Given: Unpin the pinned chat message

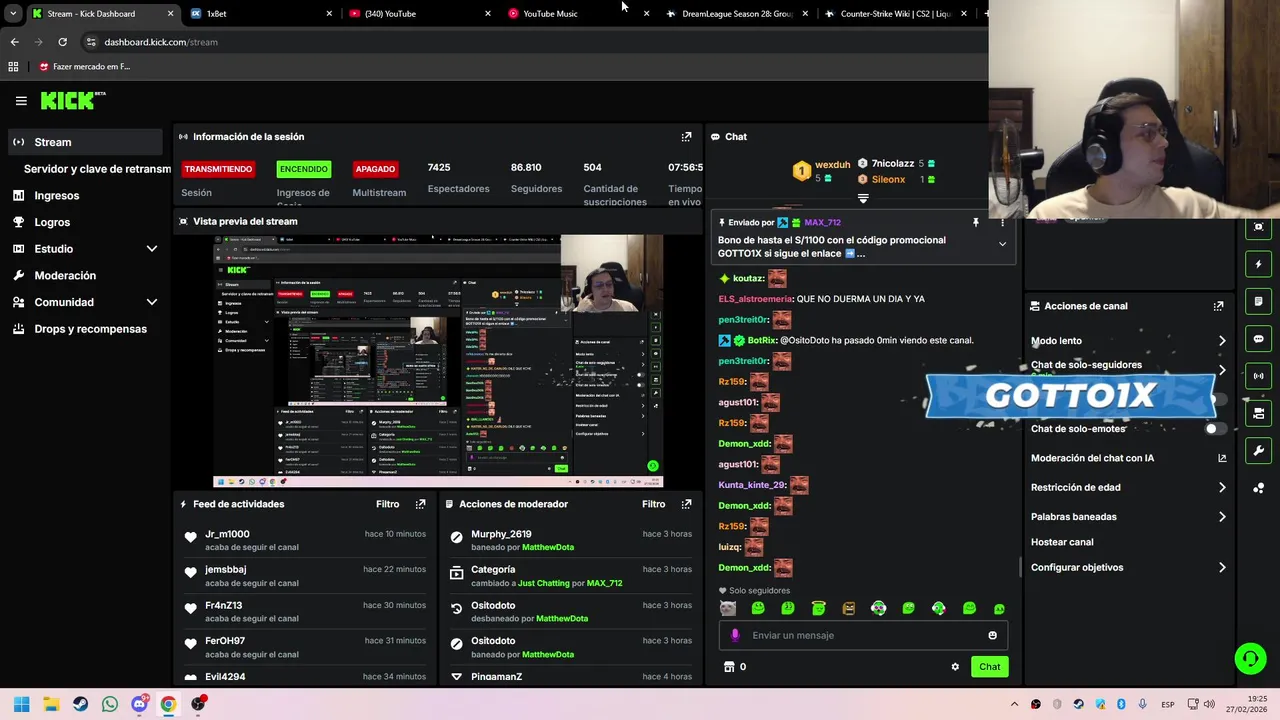Looking at the screenshot, I should click(976, 223).
